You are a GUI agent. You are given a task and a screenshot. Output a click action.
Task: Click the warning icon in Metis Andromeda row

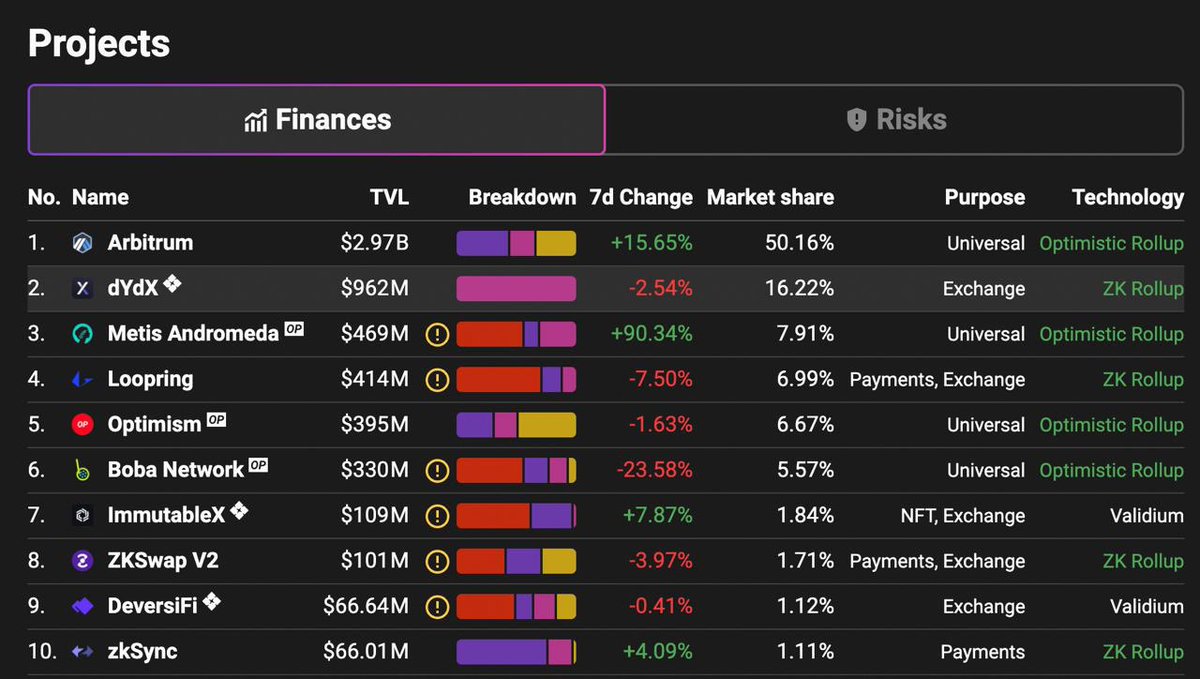[437, 334]
